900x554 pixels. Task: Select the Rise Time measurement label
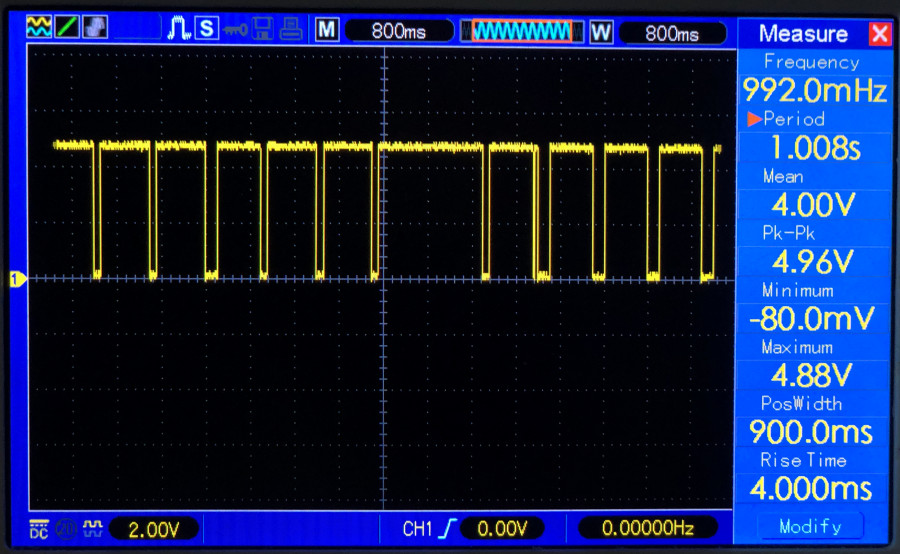[x=804, y=460]
